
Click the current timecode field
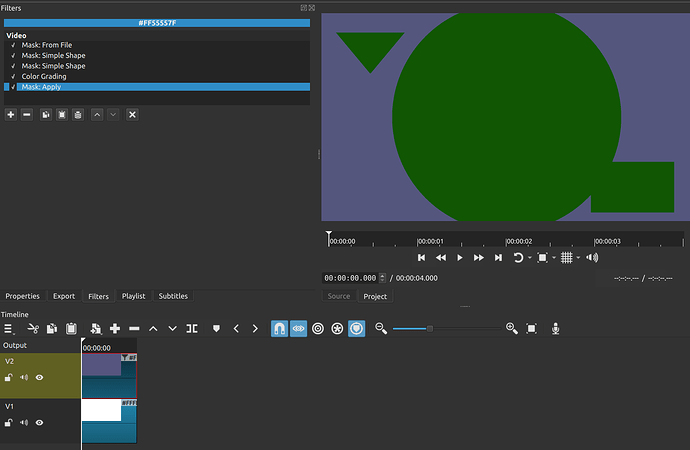tap(351, 278)
